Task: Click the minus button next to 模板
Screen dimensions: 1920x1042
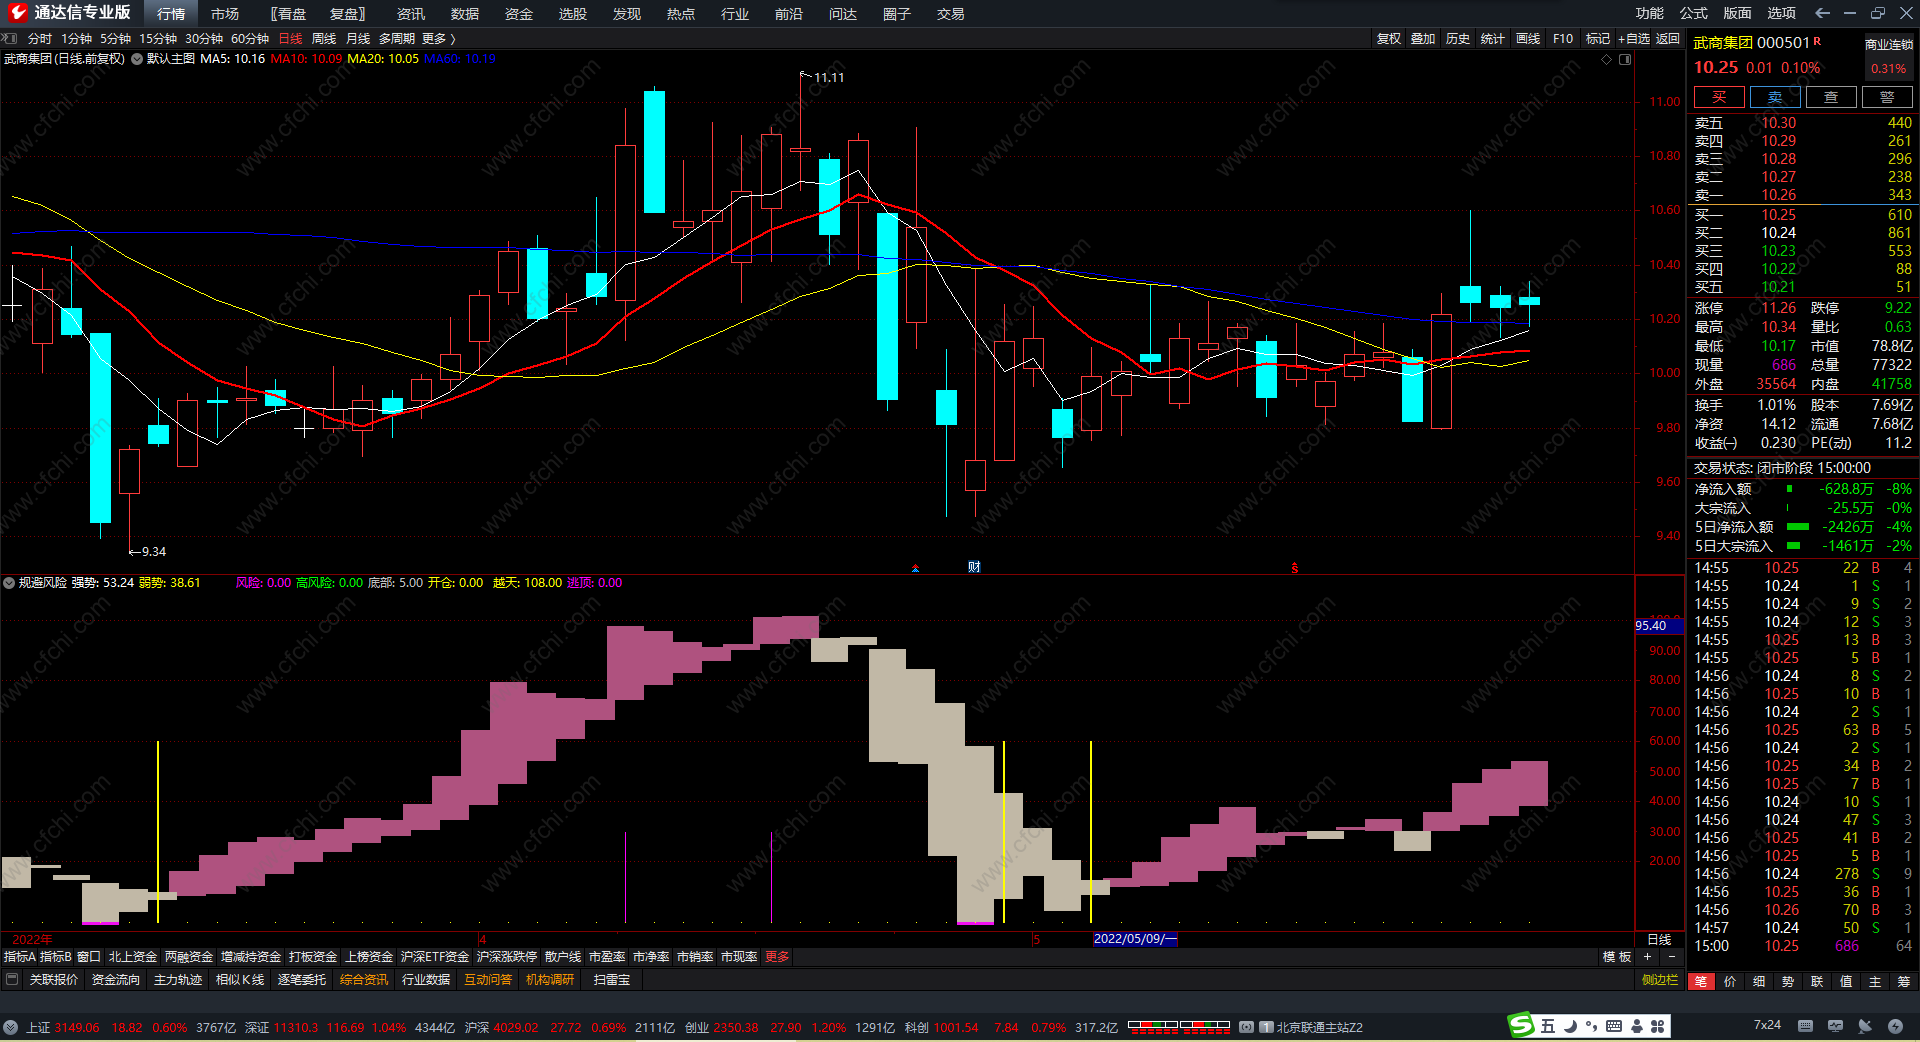Action: coord(1671,957)
